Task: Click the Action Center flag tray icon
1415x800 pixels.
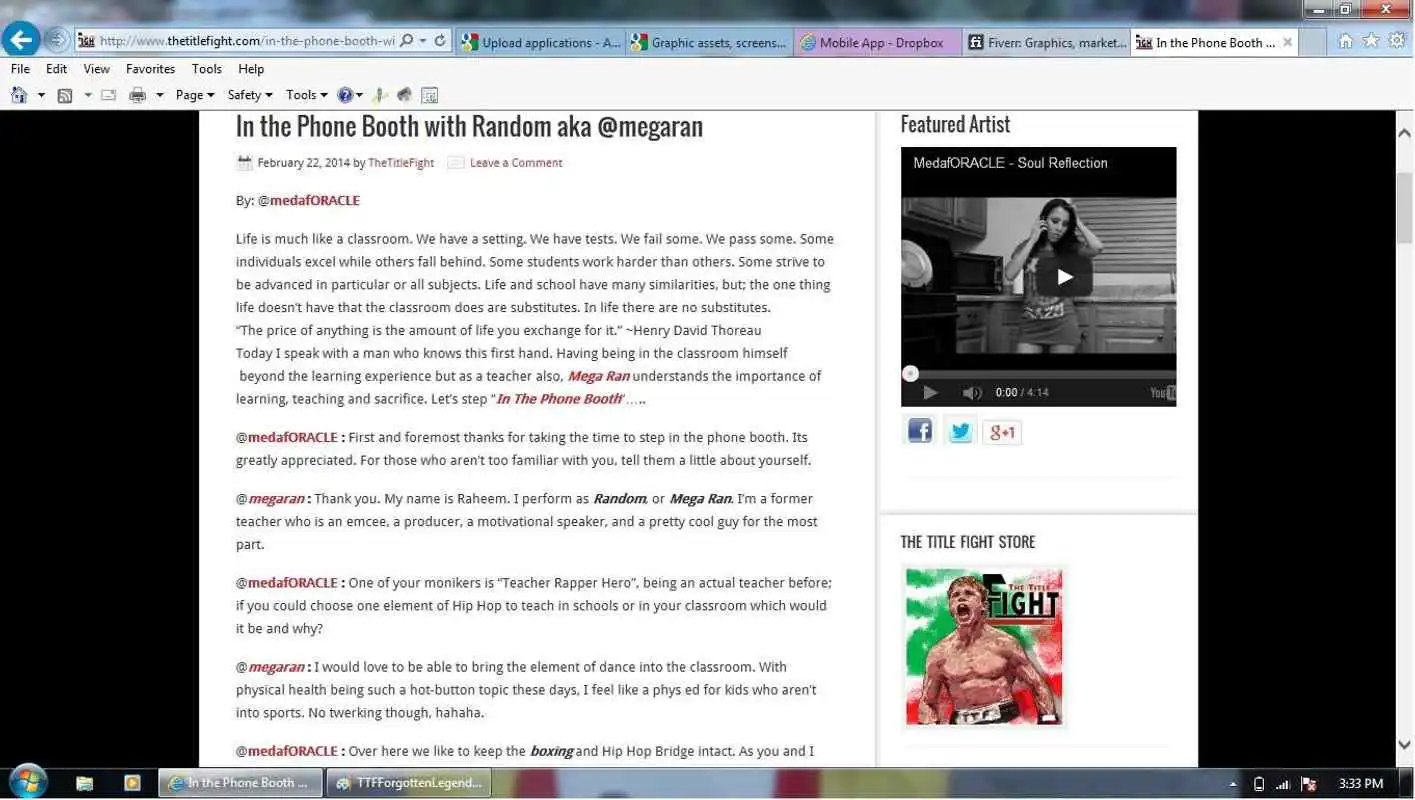Action: (x=1308, y=784)
